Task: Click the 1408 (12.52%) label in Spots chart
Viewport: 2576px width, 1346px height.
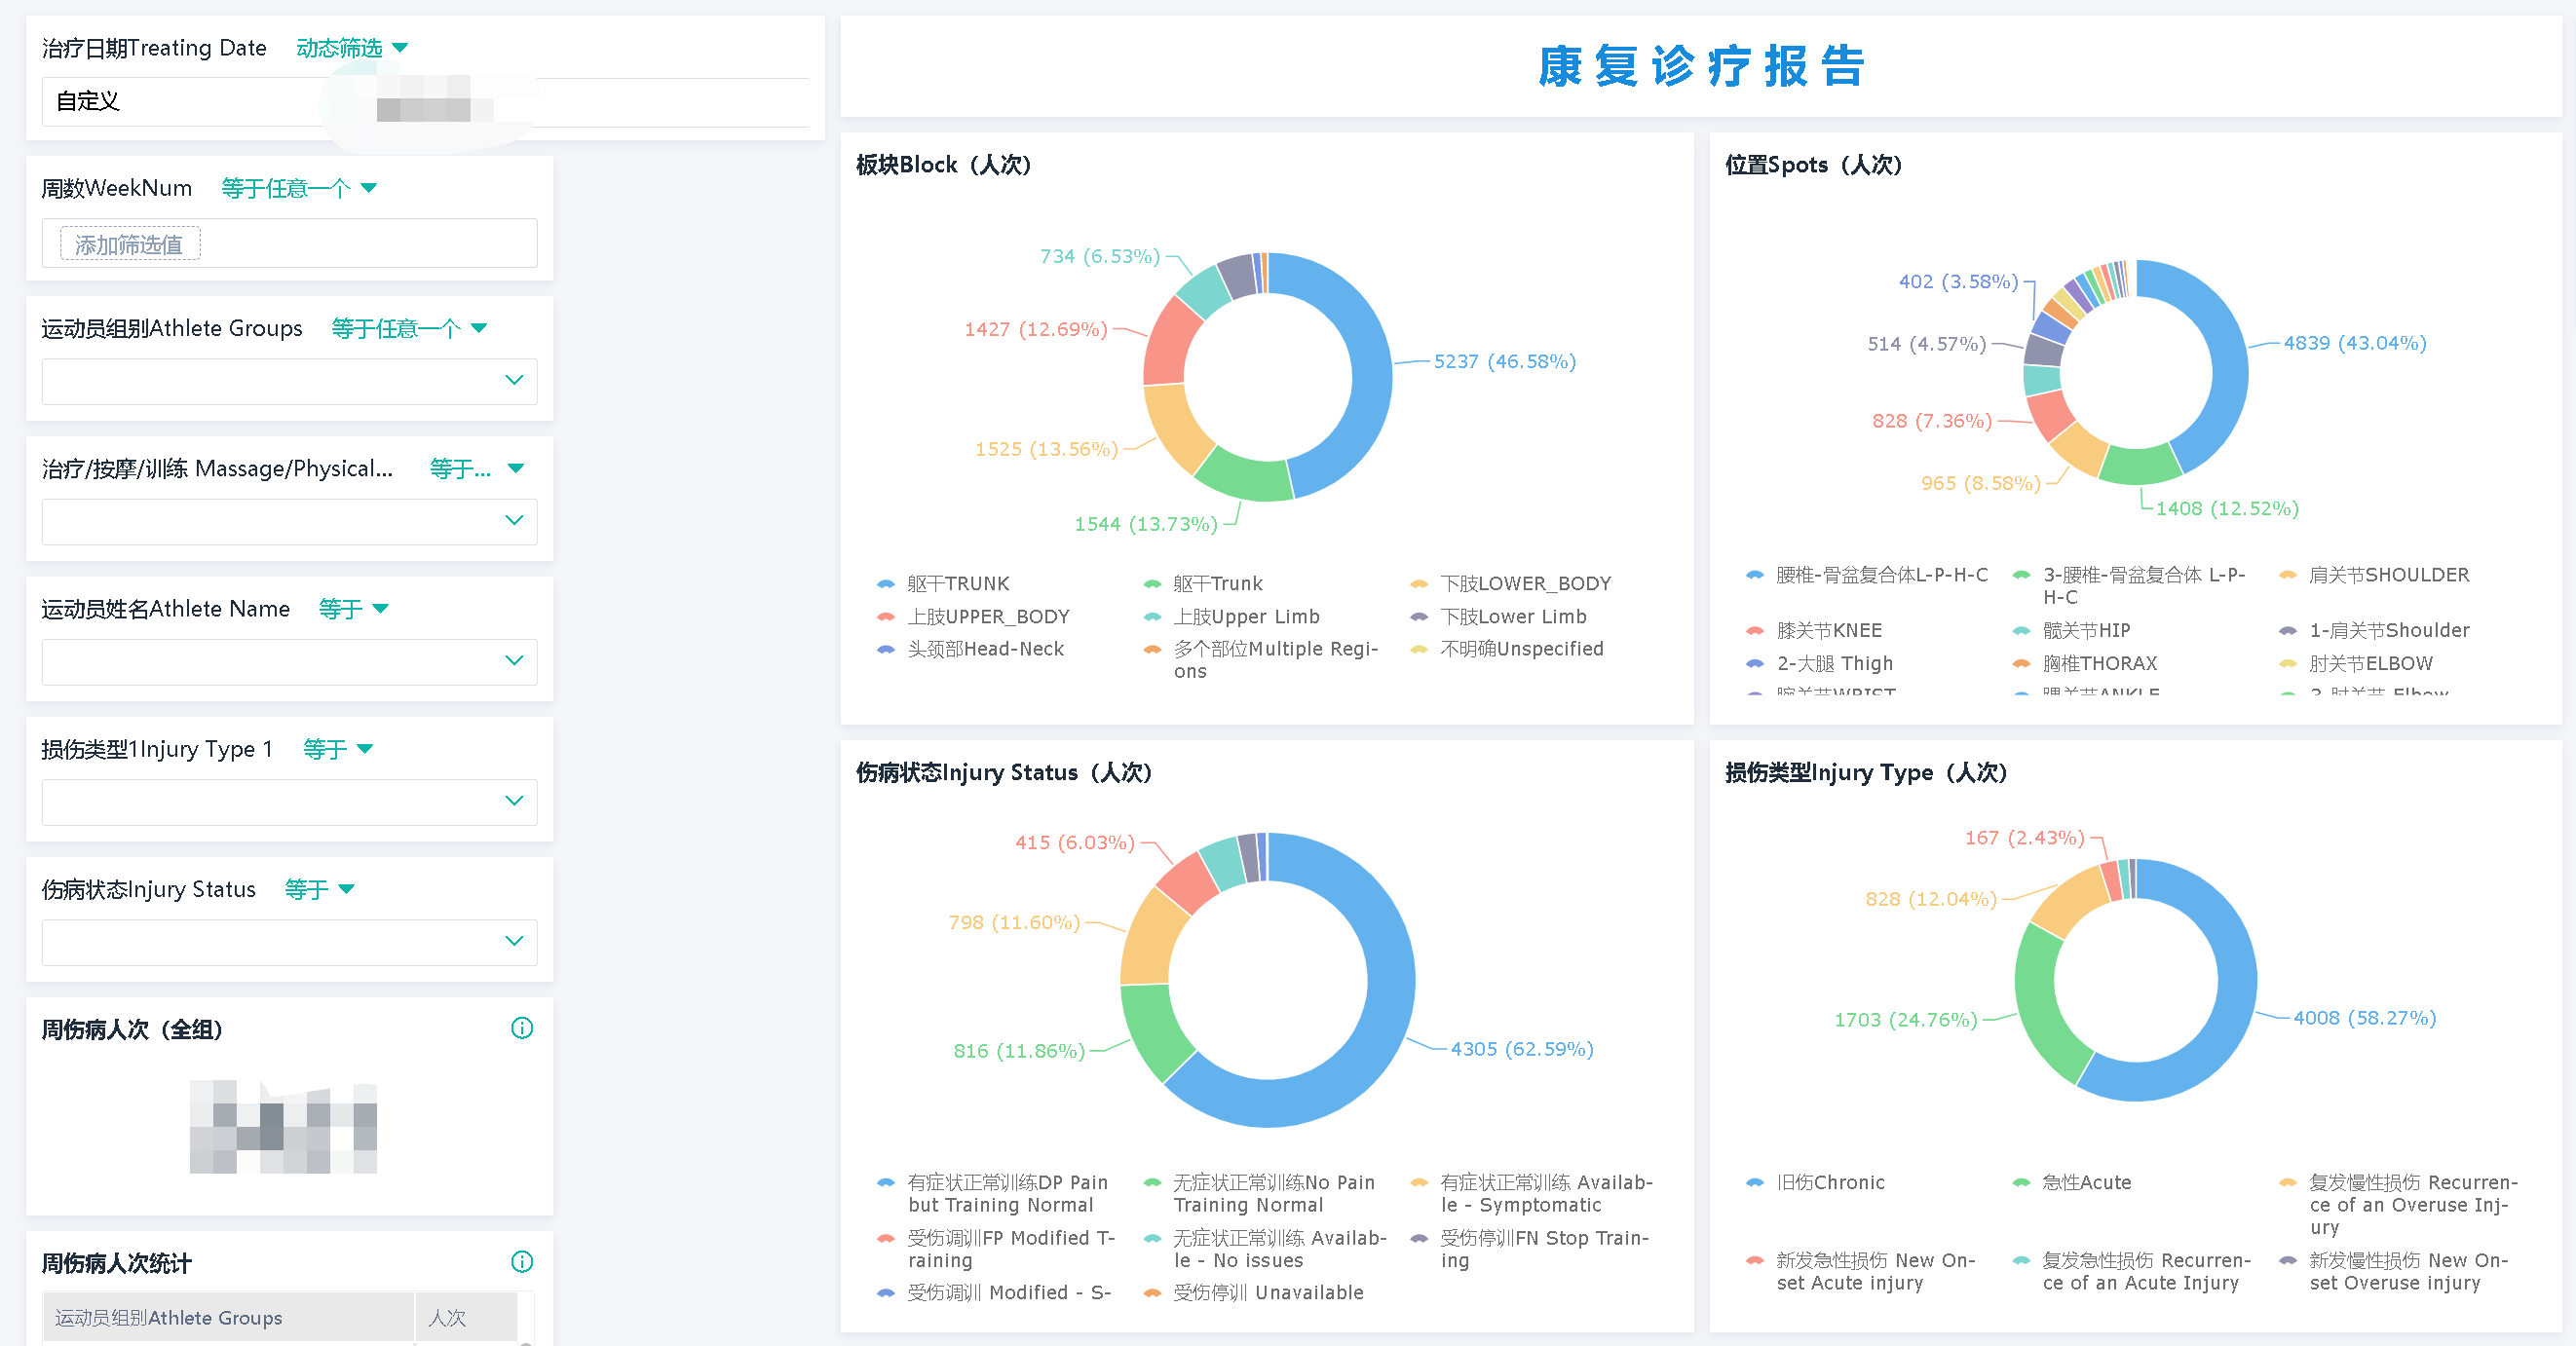Action: [2227, 508]
